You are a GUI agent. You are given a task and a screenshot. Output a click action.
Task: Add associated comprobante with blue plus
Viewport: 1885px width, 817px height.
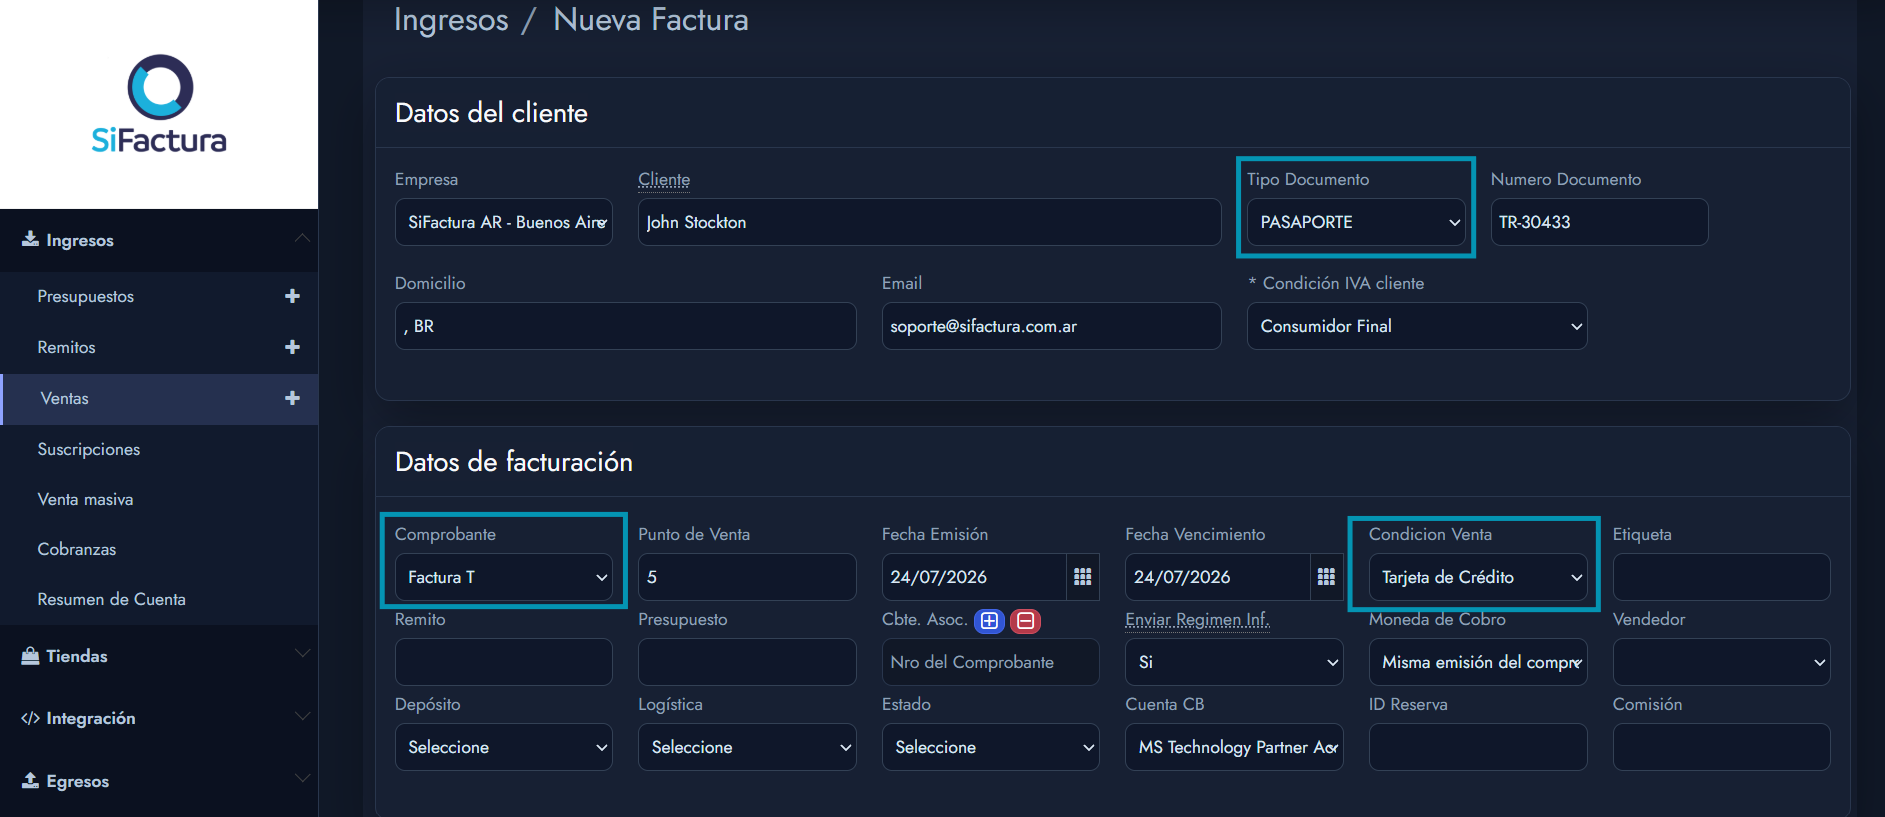pyautogui.click(x=989, y=621)
